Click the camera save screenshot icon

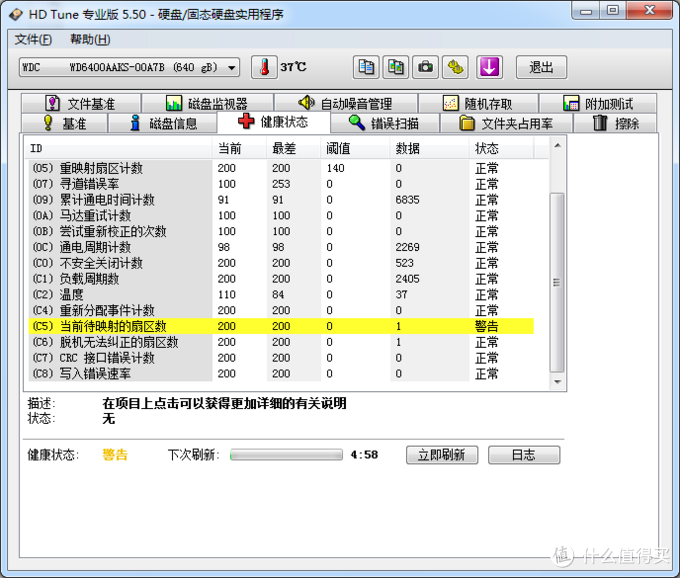(426, 67)
